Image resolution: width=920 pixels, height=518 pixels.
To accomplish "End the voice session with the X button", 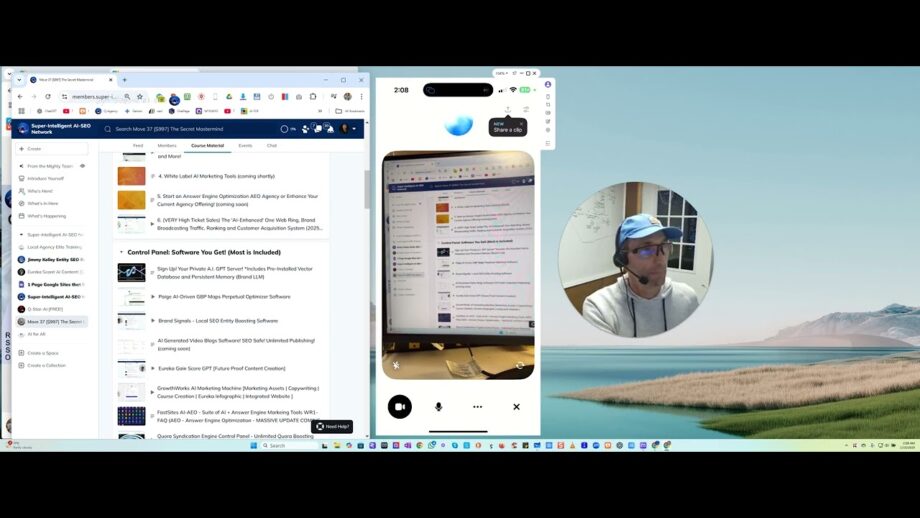I will [516, 407].
